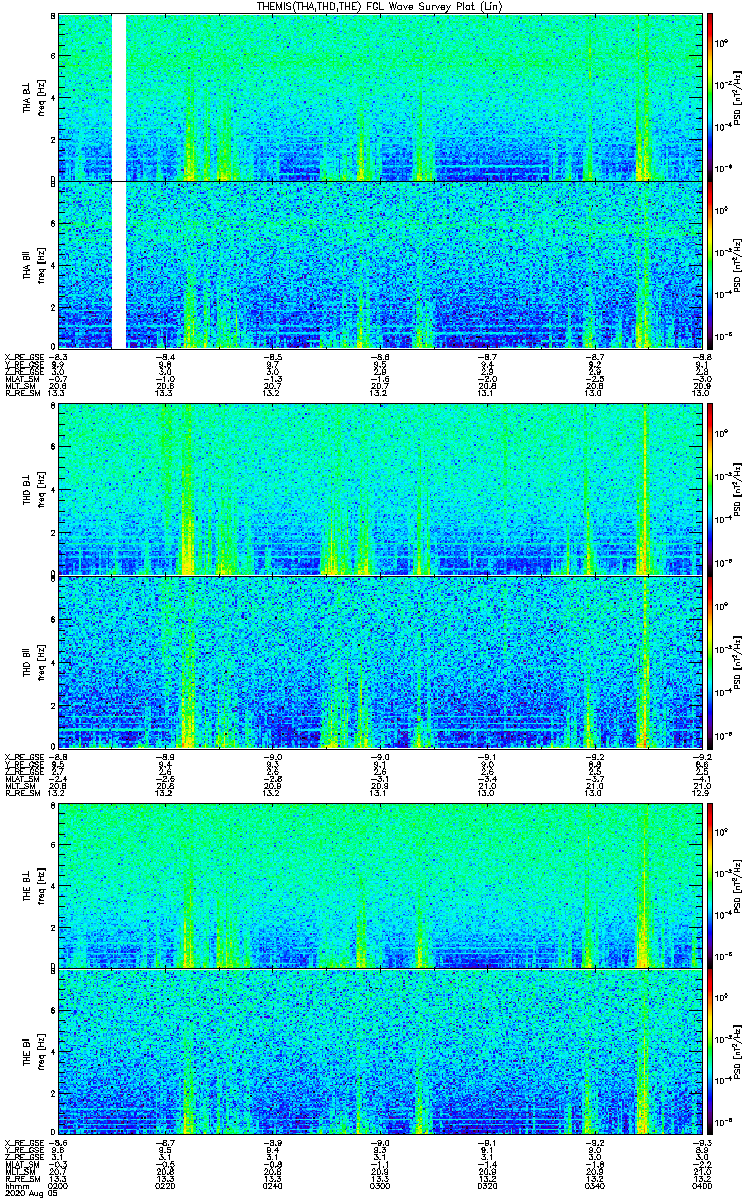Click the THD B⊥ spectrogram panel
This screenshot has height=1200, width=750.
382,489
